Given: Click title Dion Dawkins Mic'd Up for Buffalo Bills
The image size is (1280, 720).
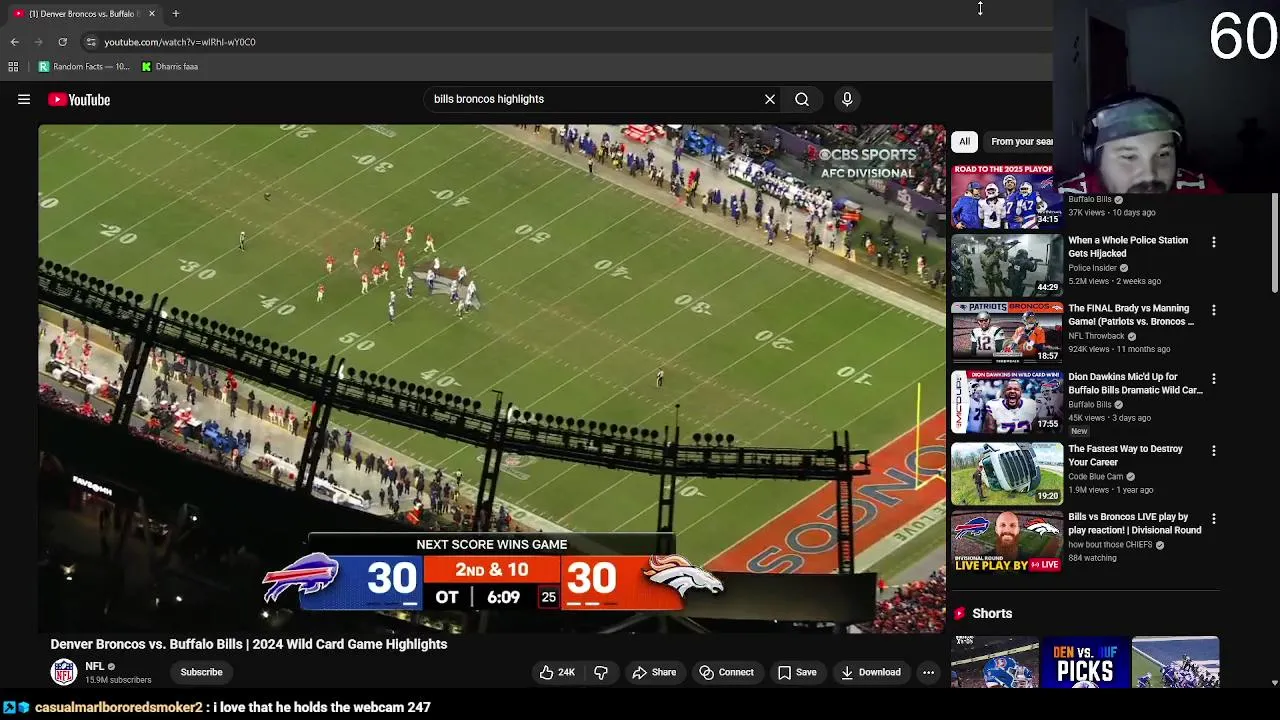Looking at the screenshot, I should point(1135,384).
